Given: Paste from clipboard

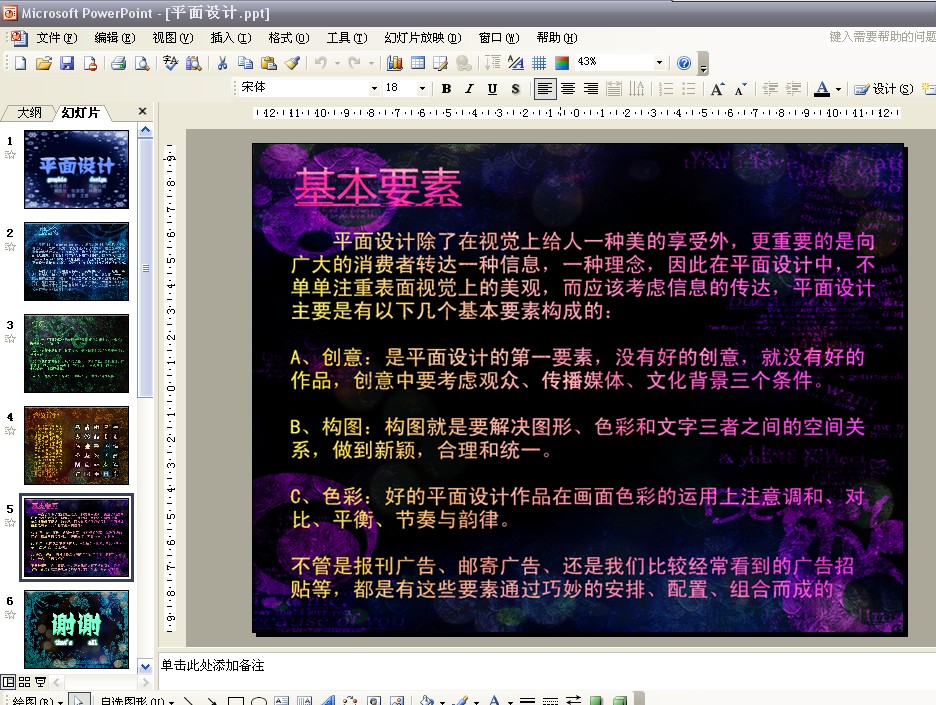Looking at the screenshot, I should point(269,63).
